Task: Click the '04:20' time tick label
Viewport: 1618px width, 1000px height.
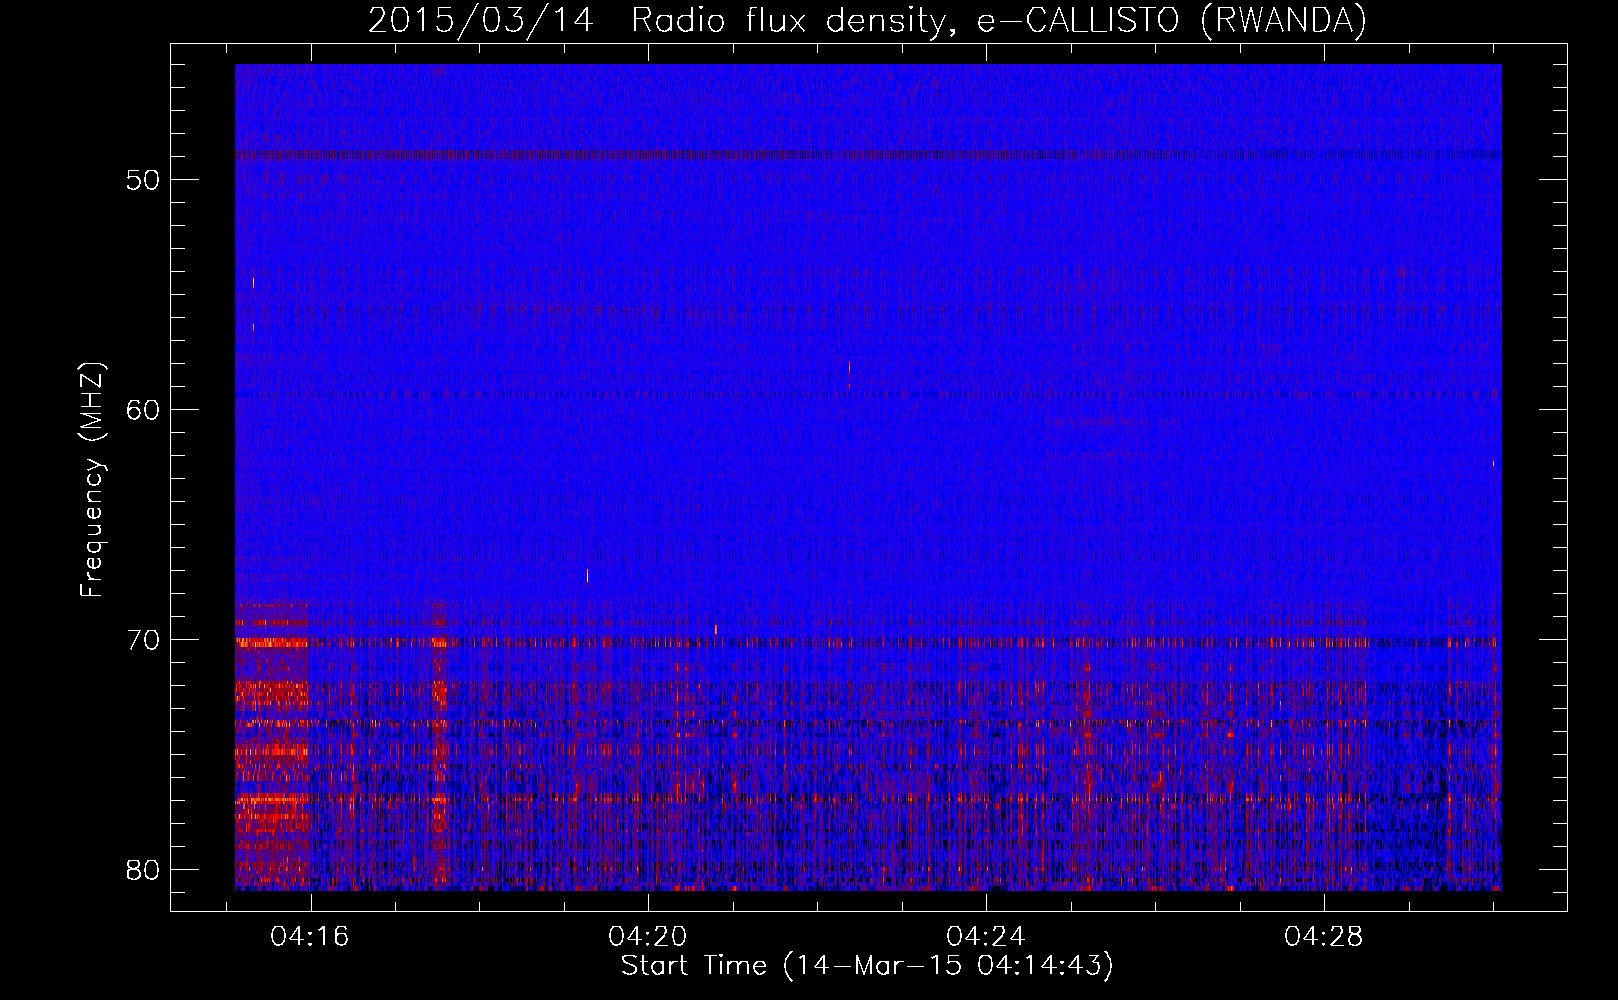Action: (648, 937)
